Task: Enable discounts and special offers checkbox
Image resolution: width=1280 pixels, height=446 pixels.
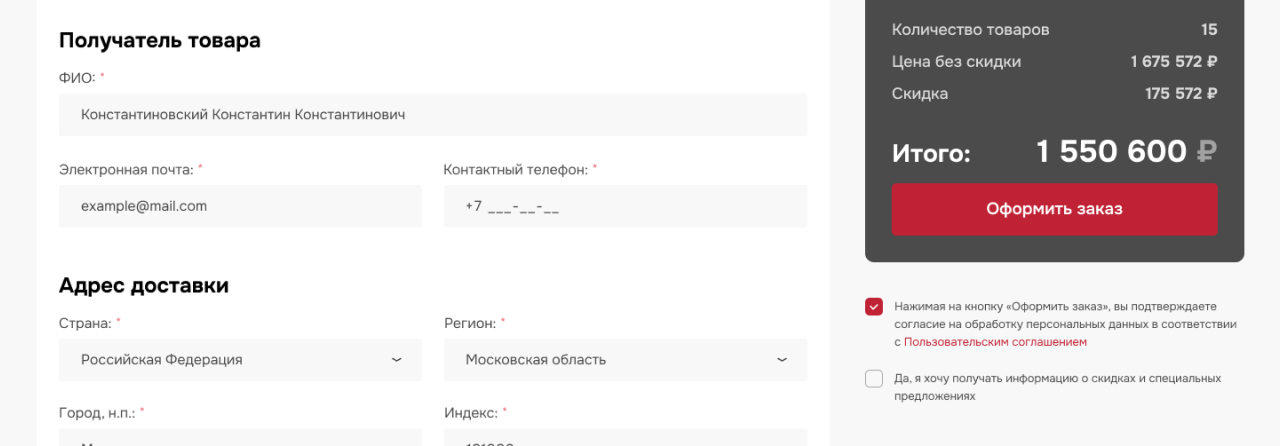Action: pyautogui.click(x=874, y=378)
